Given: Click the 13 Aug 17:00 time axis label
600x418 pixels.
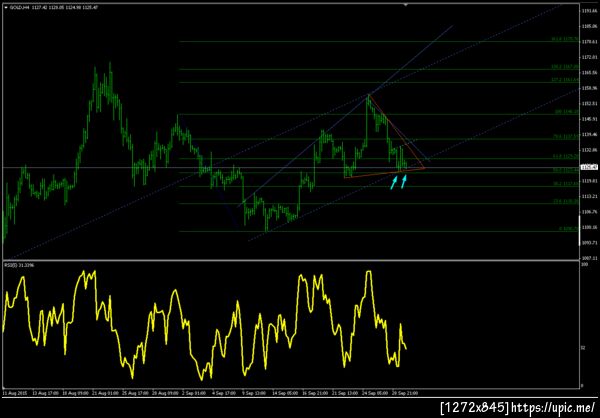Looking at the screenshot, I should (45, 393).
